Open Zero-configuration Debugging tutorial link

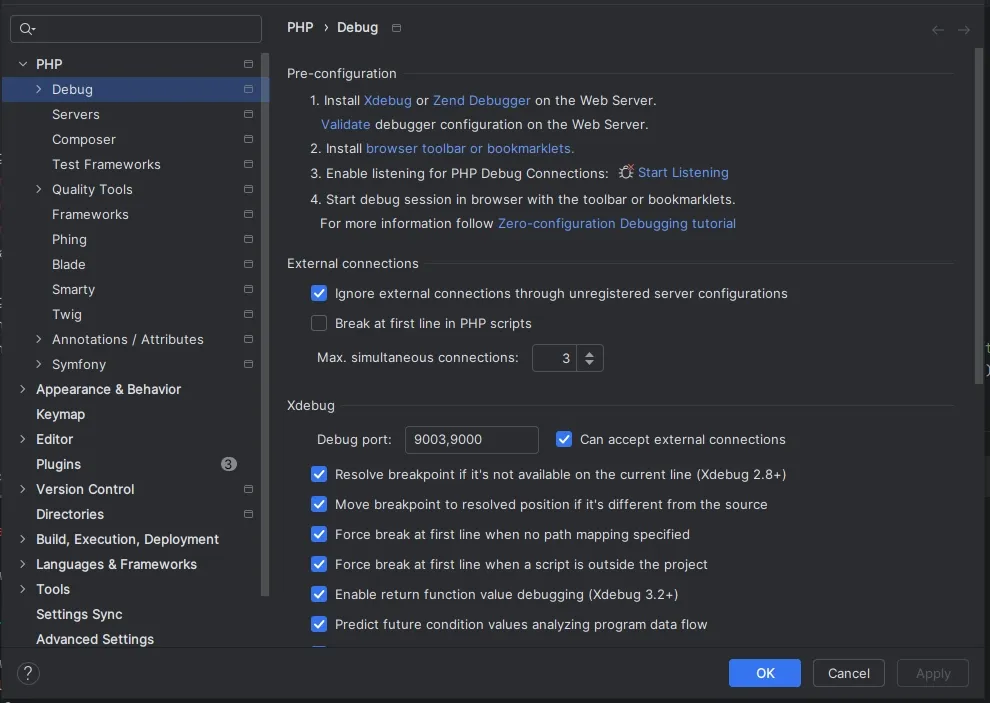click(617, 224)
